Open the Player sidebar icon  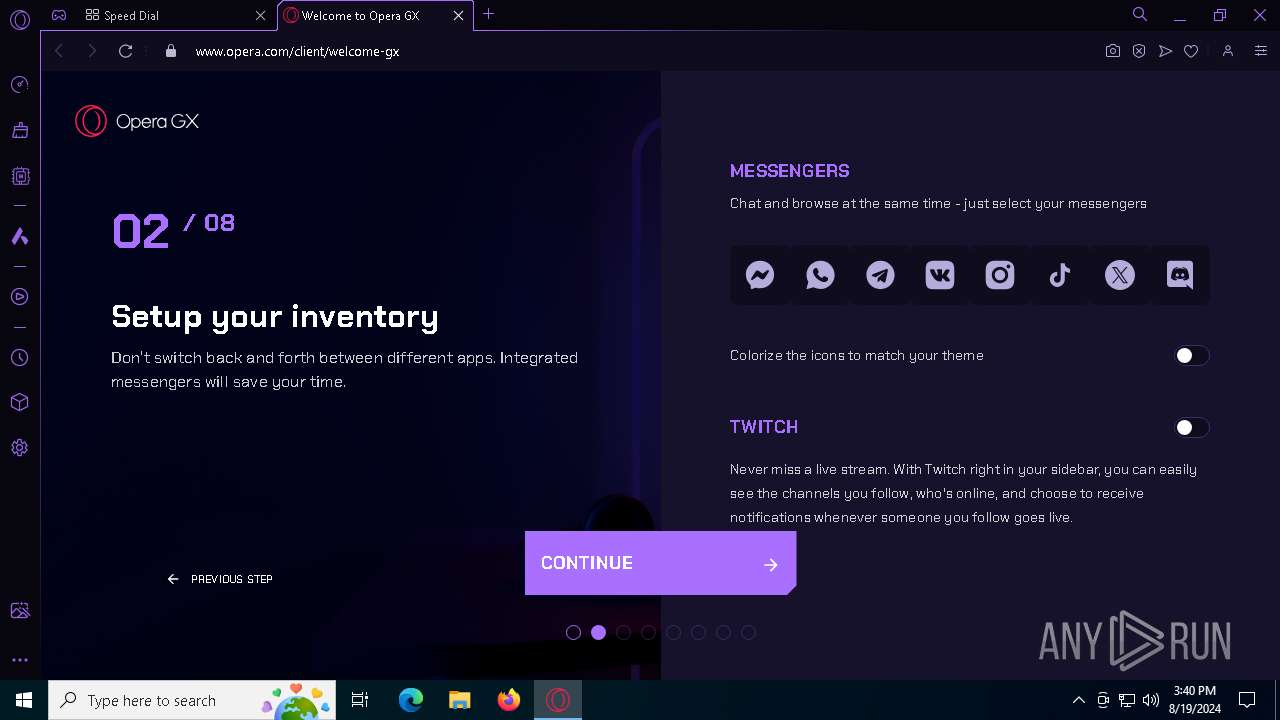(19, 297)
